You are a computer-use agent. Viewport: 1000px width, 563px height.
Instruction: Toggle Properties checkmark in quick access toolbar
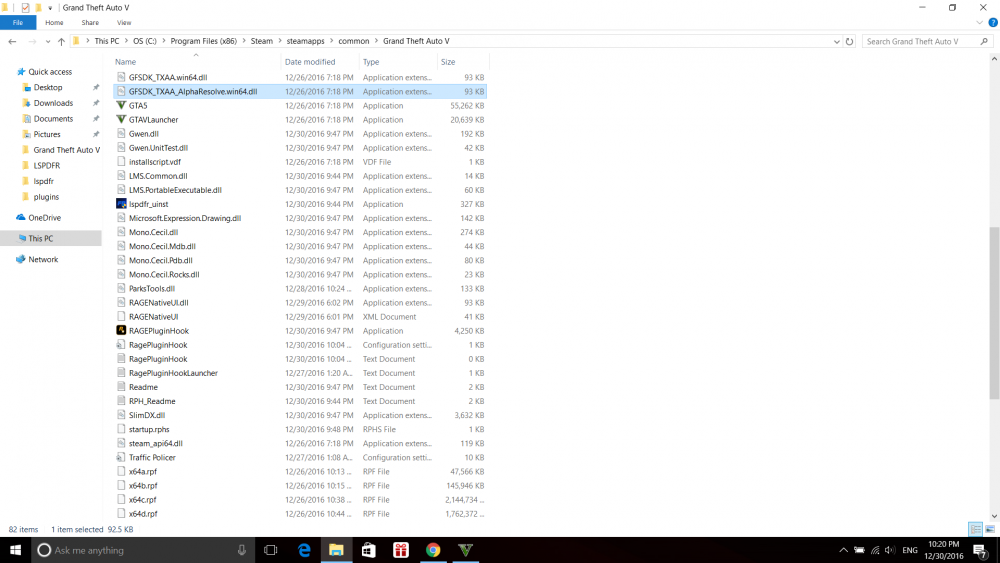coord(25,8)
